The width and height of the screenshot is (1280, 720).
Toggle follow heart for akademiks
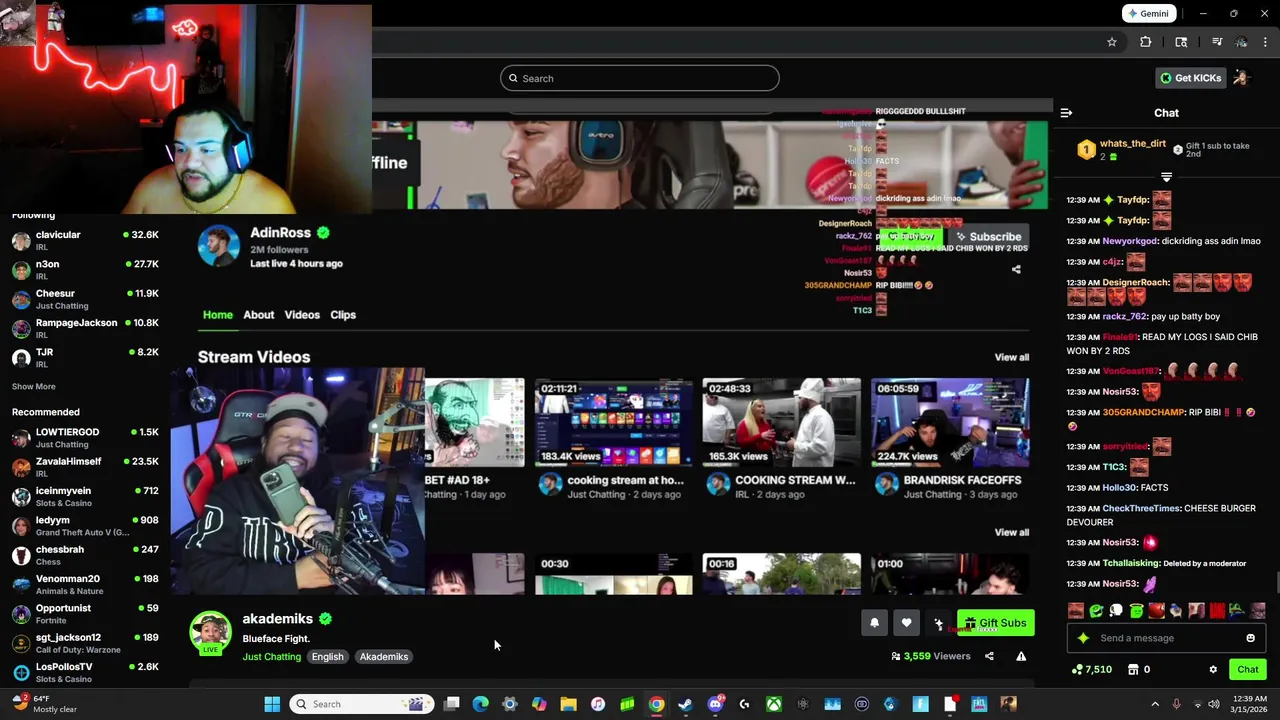[906, 623]
